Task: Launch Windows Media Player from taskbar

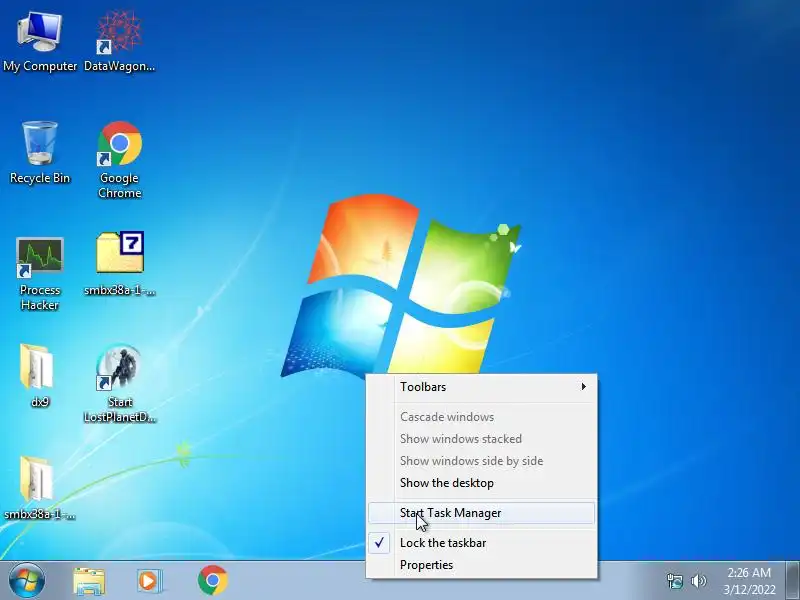Action: pos(149,581)
